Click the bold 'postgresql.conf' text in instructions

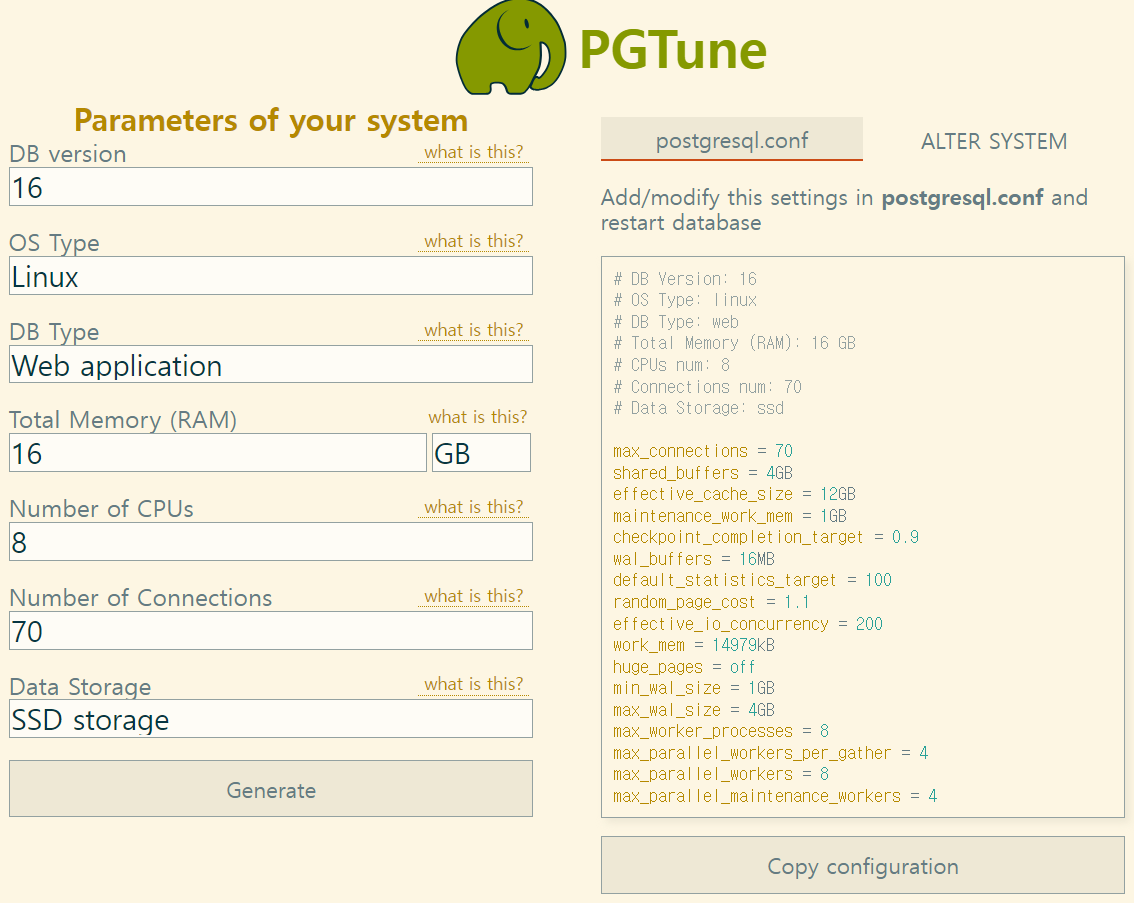click(962, 197)
